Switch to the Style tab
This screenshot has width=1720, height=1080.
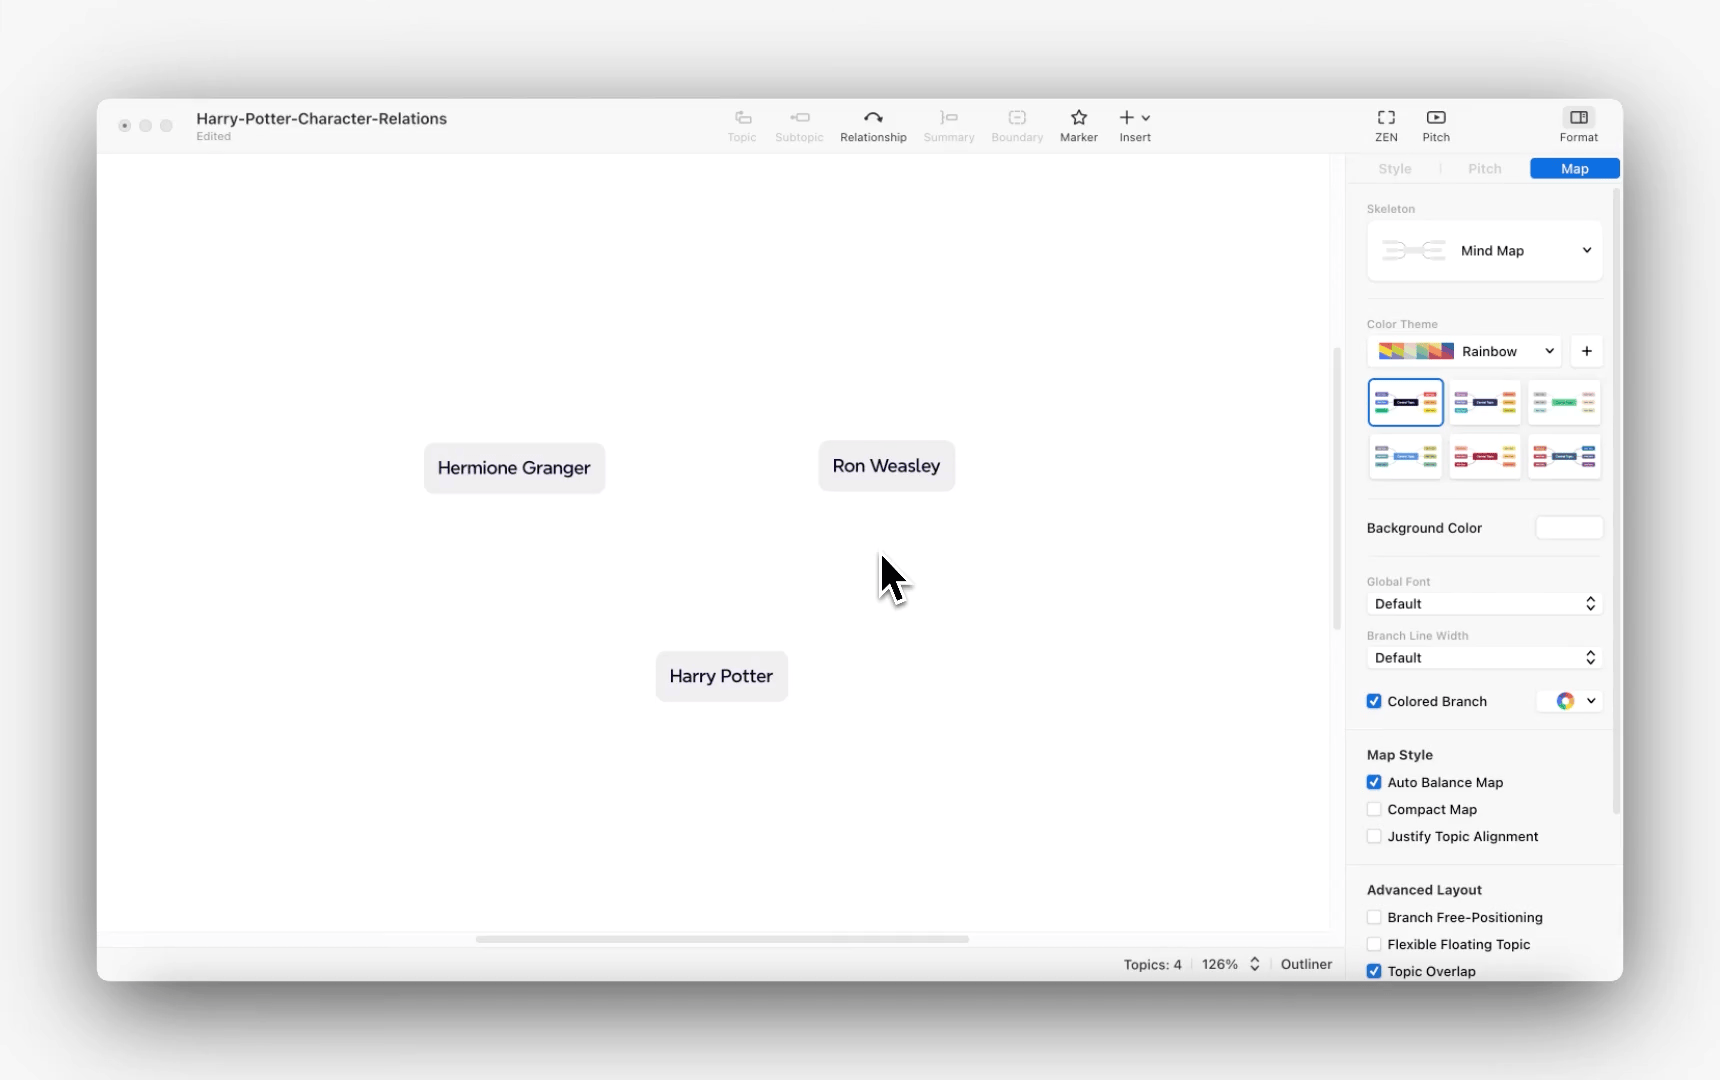pyautogui.click(x=1394, y=169)
